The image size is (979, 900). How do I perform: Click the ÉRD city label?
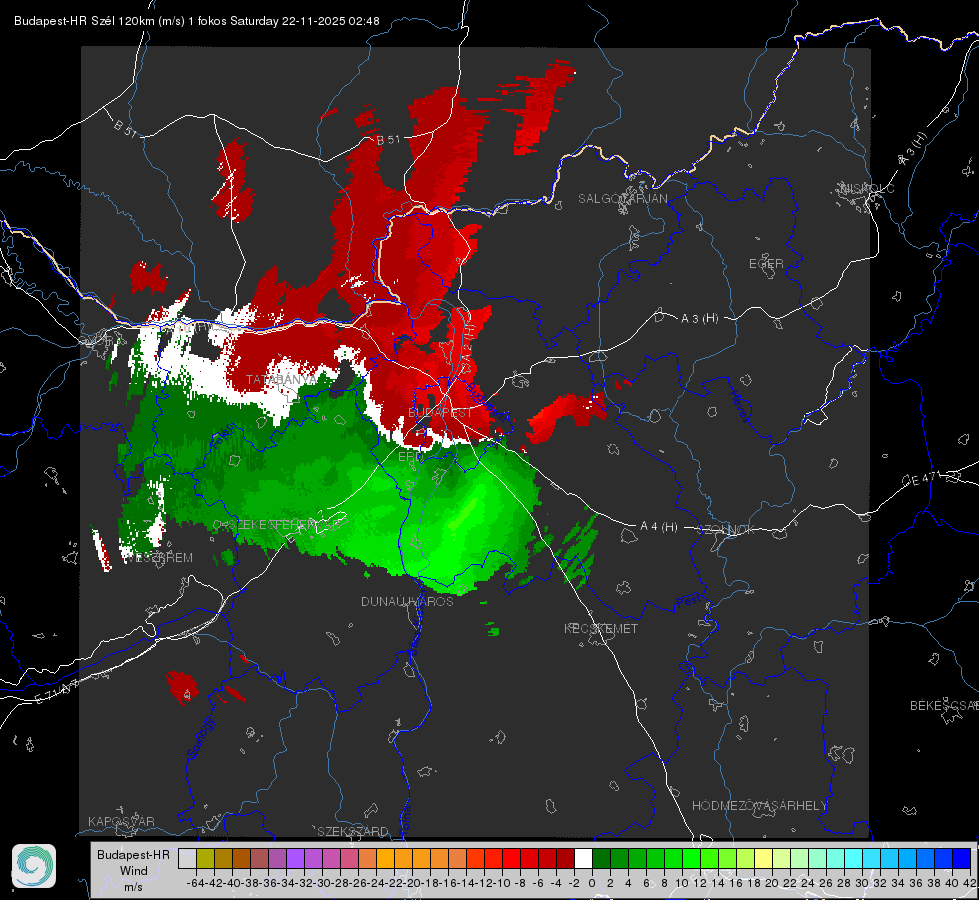coord(410,457)
